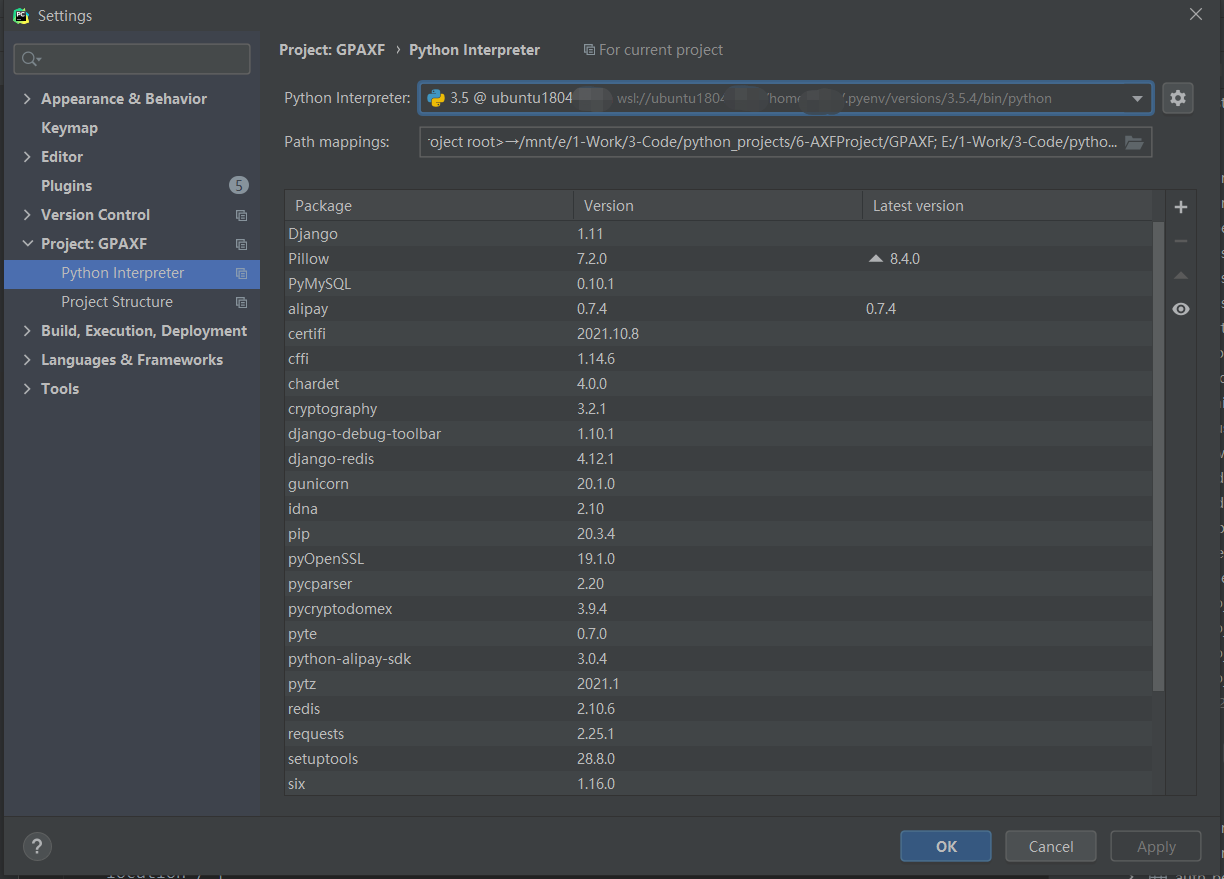1224x879 pixels.
Task: Open the Python Interpreter dropdown arrow
Action: click(1137, 98)
